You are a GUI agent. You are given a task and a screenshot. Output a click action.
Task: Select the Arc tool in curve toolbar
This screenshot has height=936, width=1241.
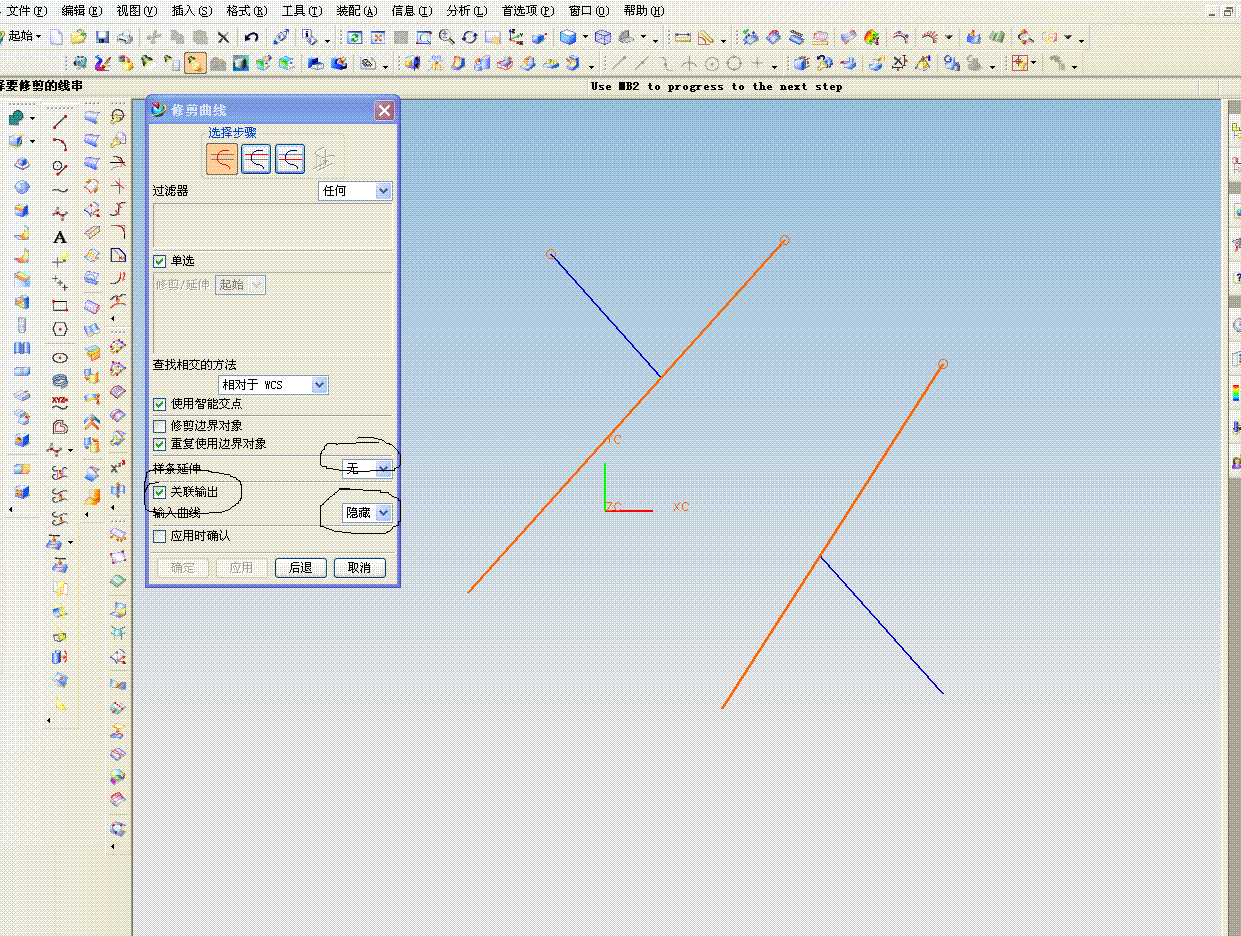[60, 144]
